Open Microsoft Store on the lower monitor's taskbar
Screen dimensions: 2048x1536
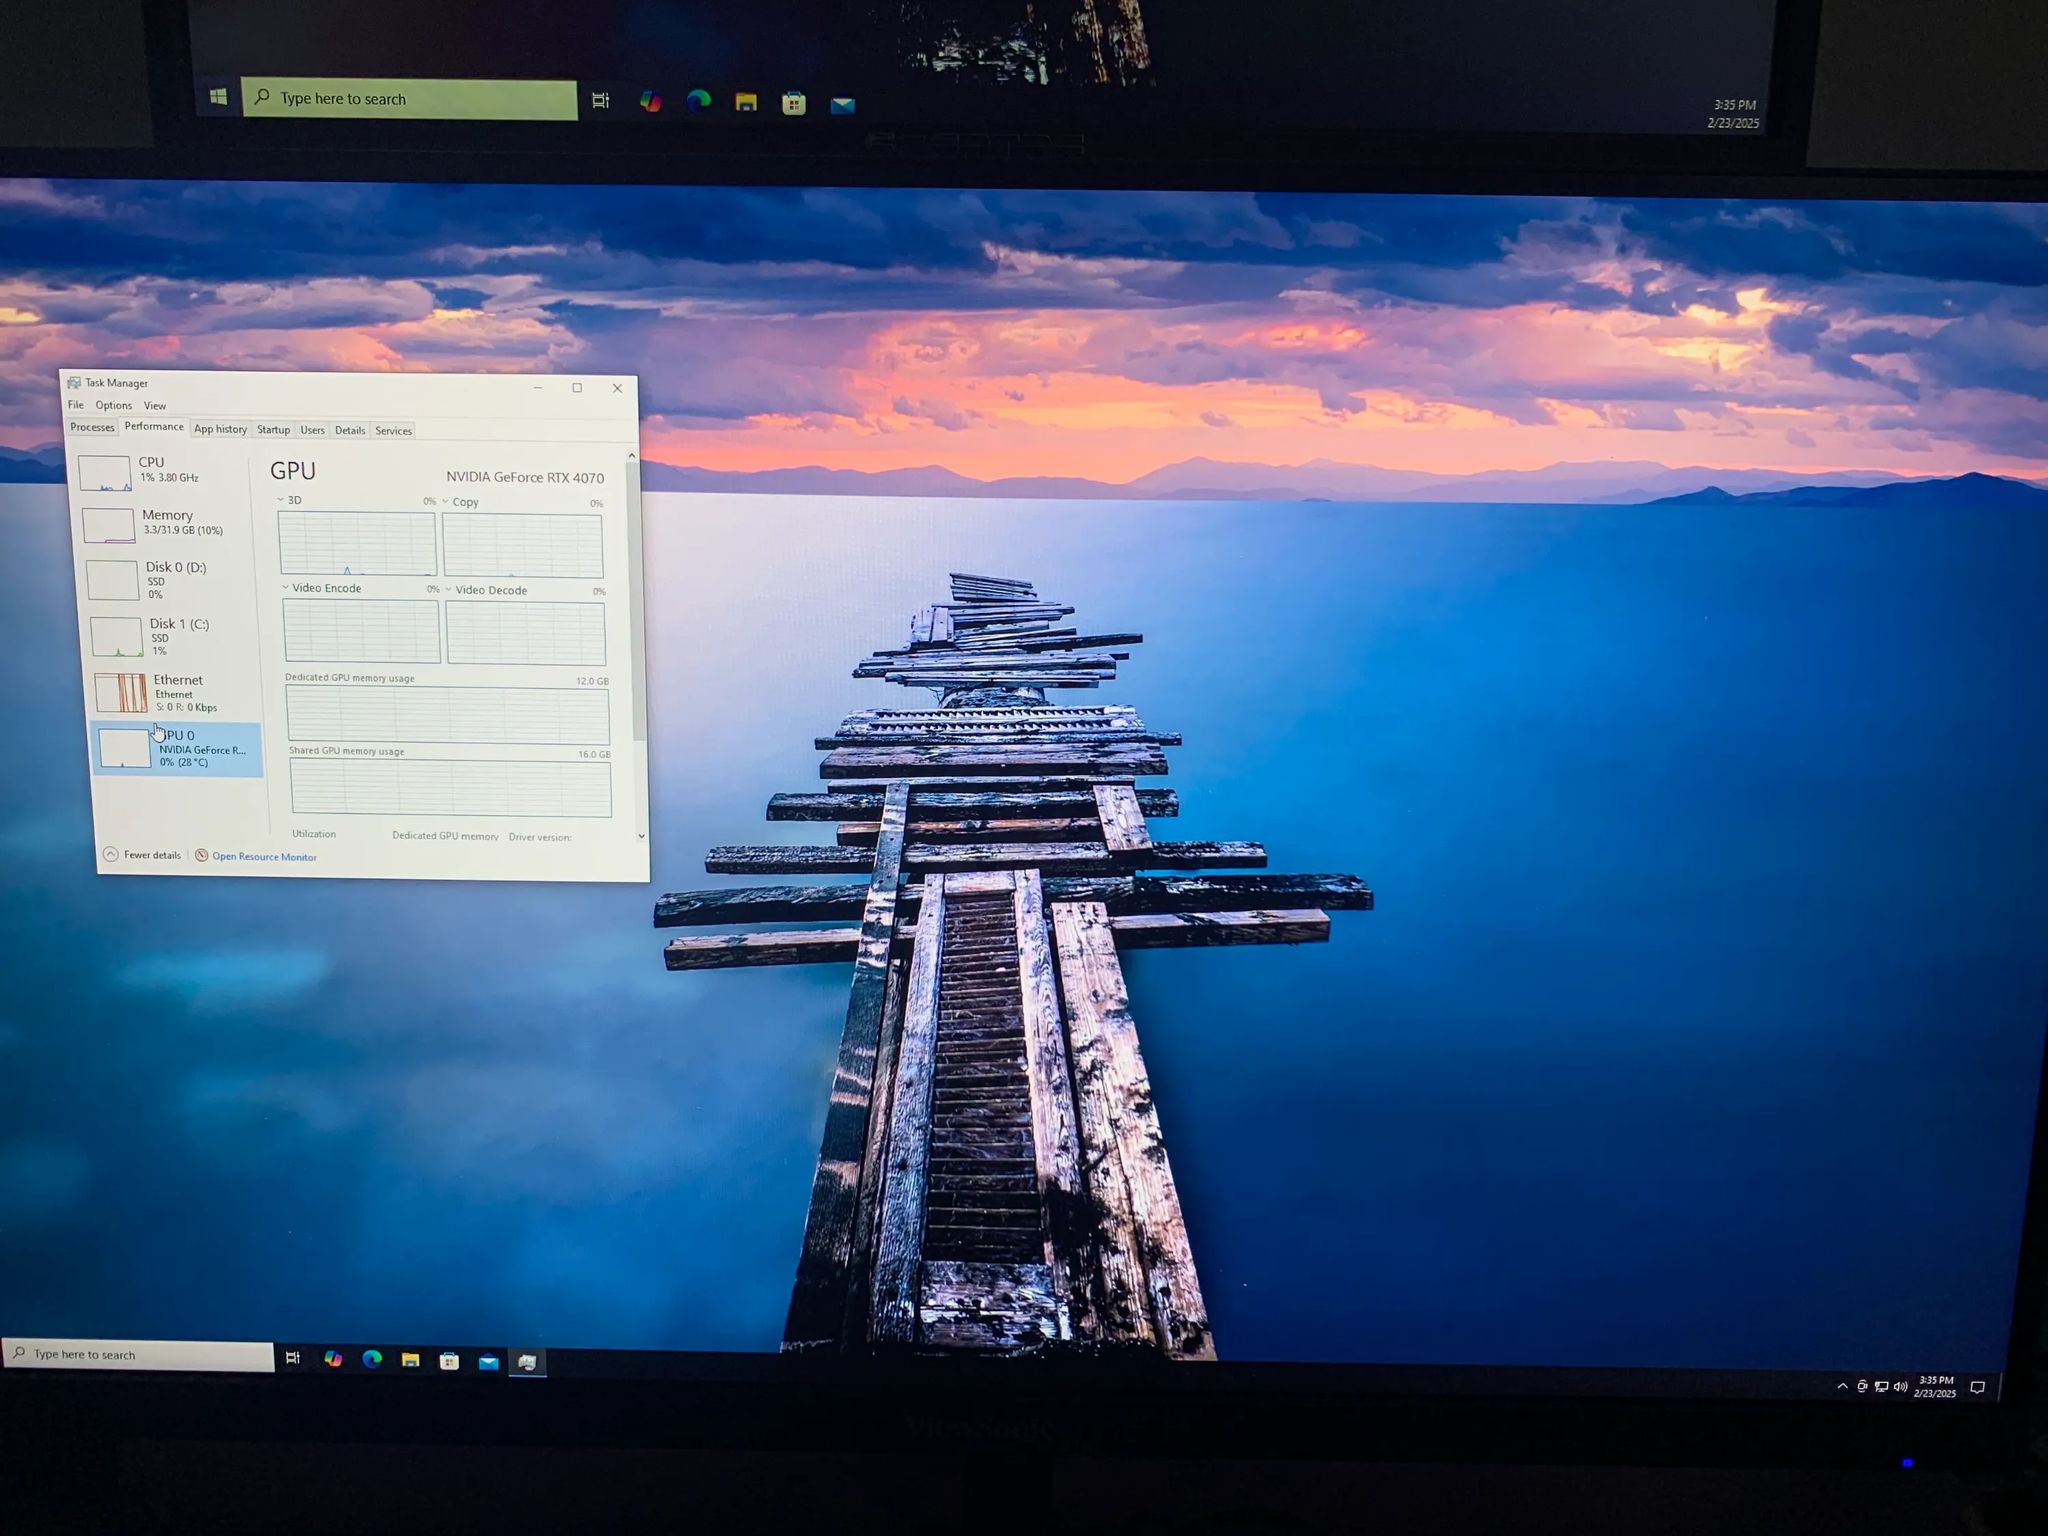449,1361
